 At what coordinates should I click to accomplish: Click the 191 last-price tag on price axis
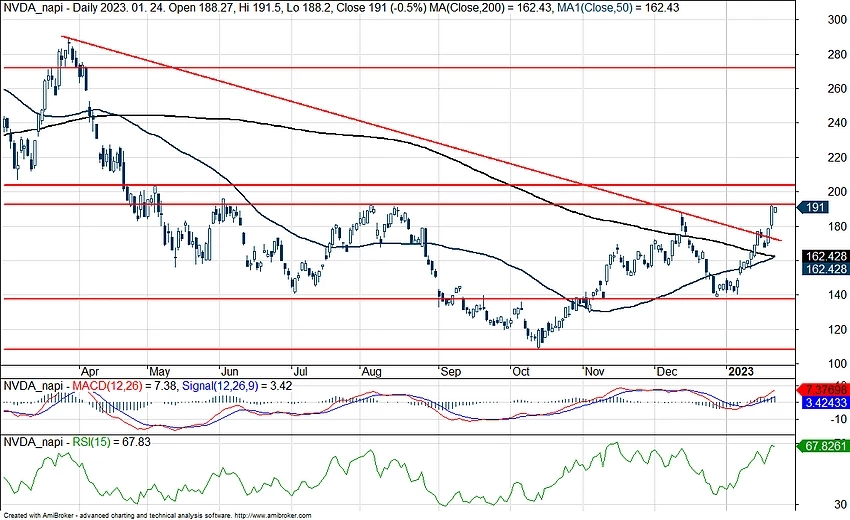click(814, 207)
